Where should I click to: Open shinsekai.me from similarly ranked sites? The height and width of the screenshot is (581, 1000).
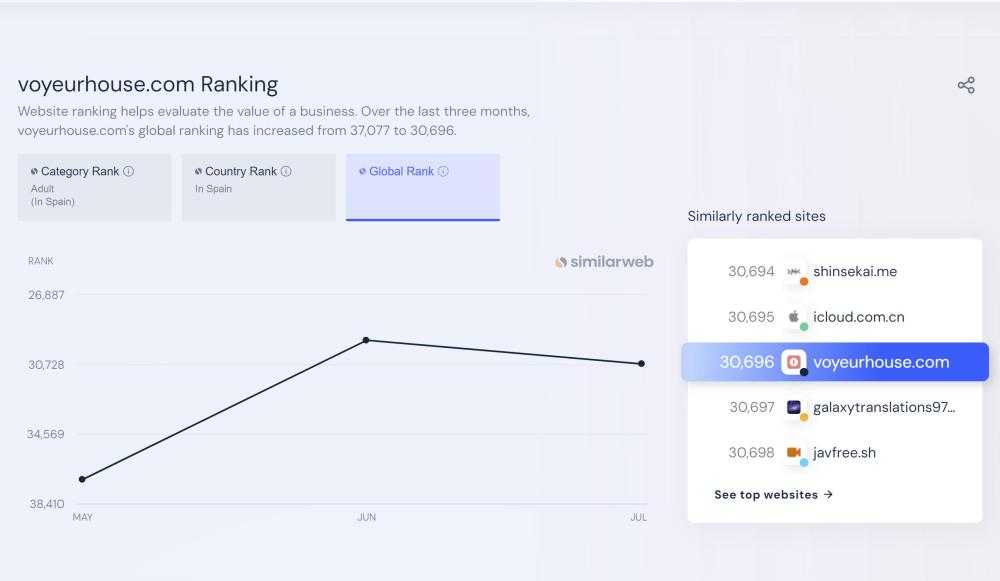coord(855,272)
